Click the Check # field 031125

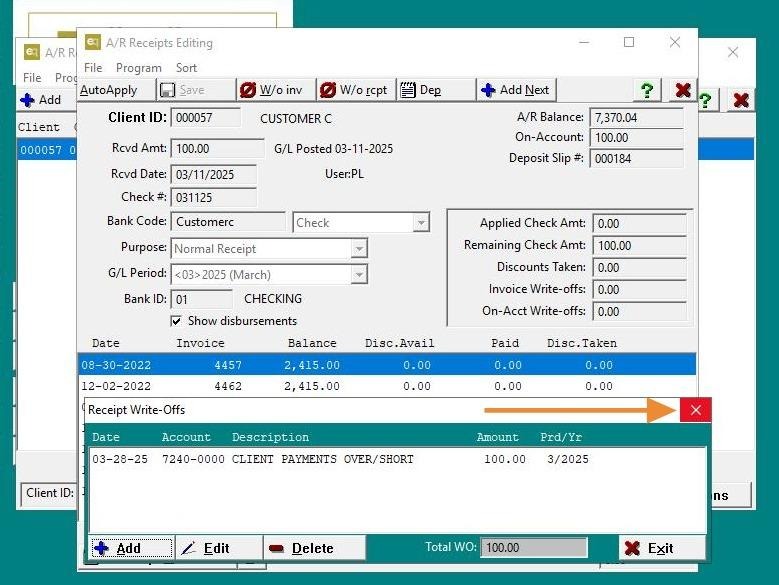[214, 197]
